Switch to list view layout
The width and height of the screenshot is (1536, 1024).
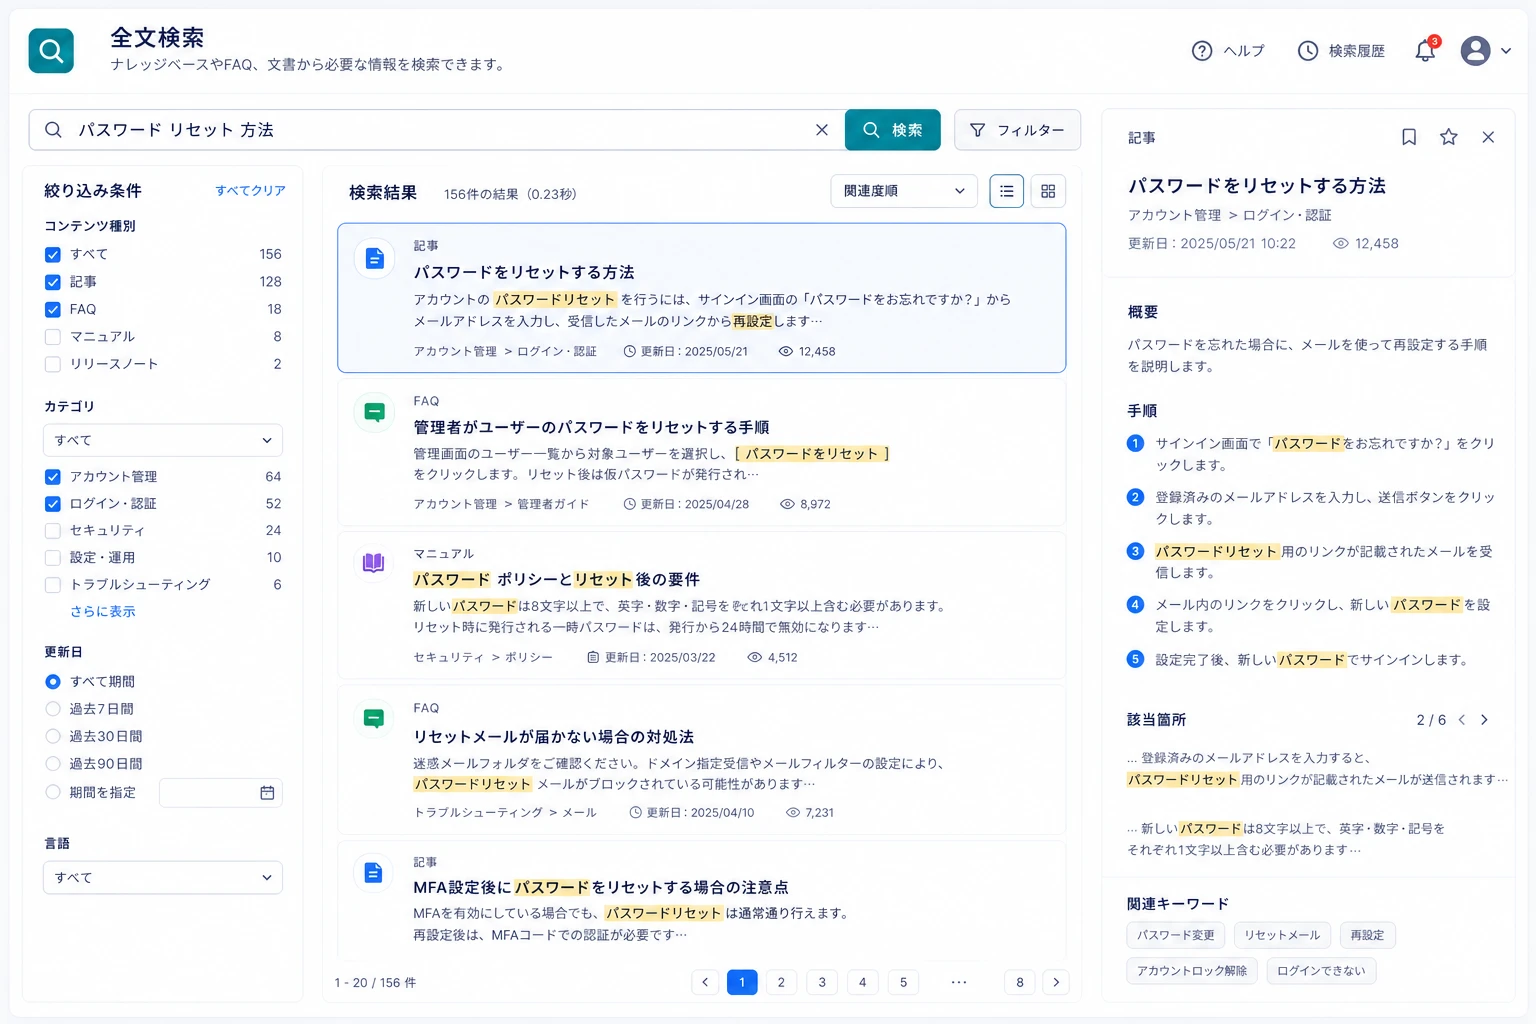coord(1007,191)
